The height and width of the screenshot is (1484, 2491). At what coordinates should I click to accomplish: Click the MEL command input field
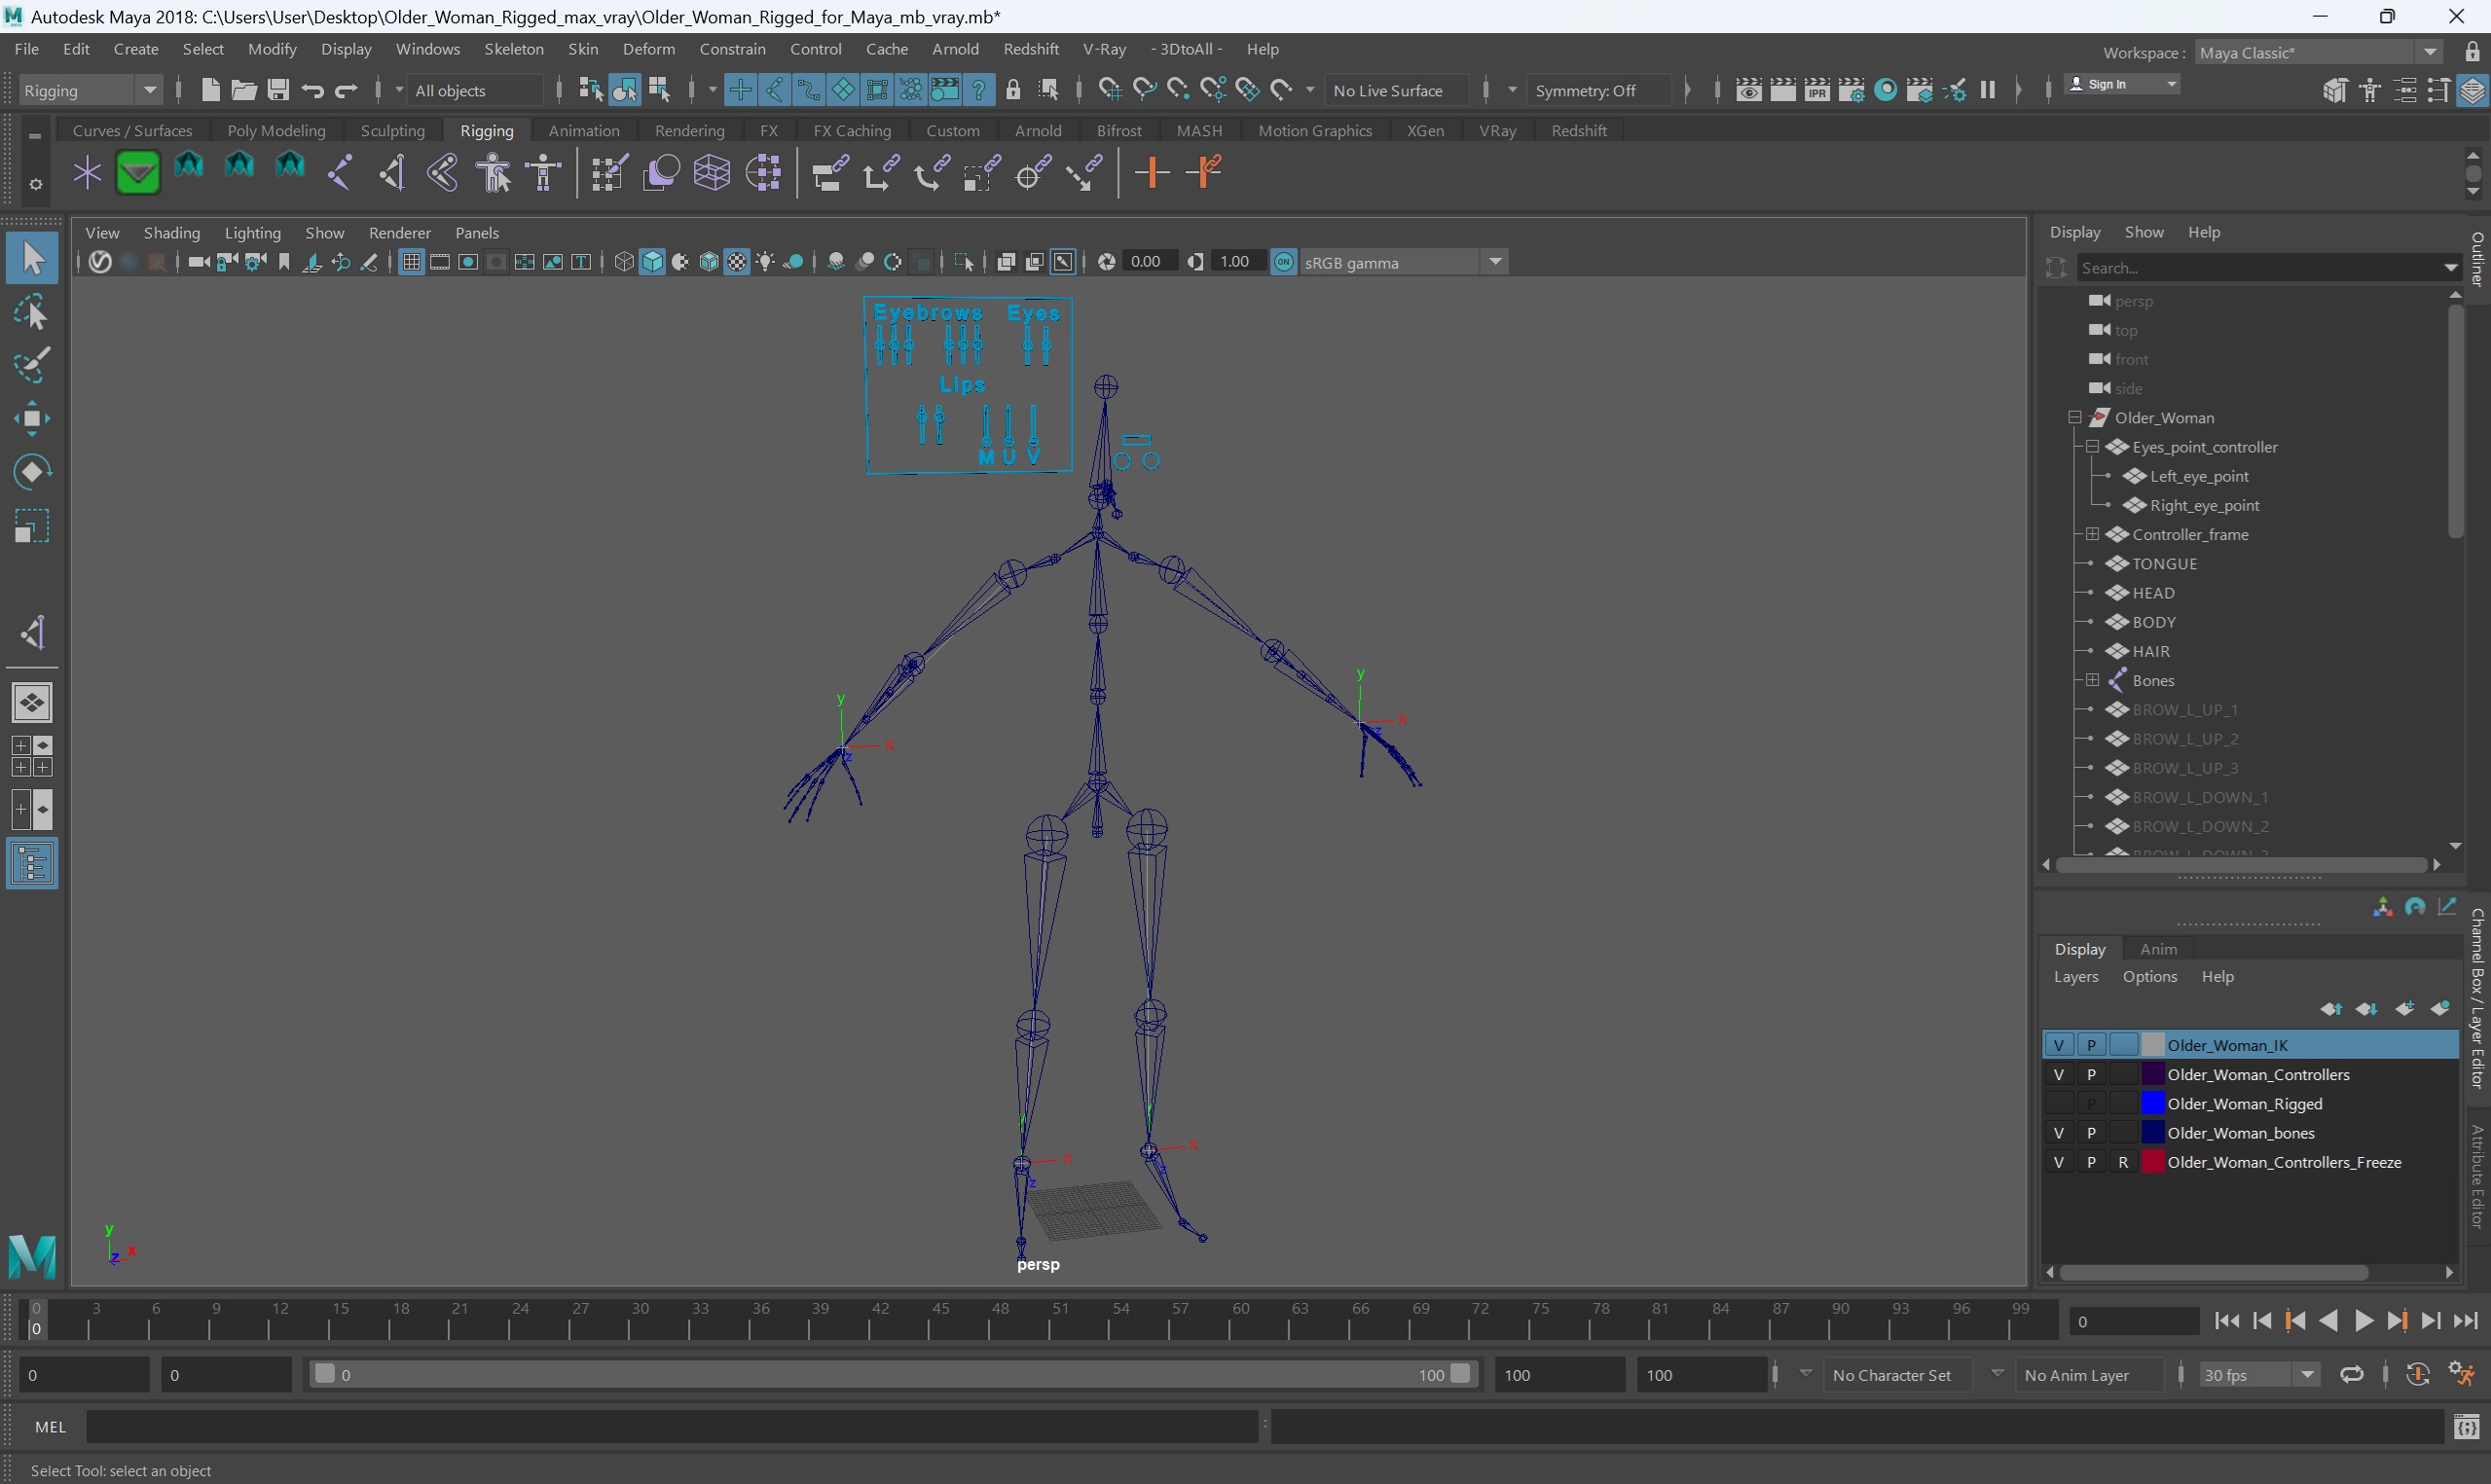[x=672, y=1427]
